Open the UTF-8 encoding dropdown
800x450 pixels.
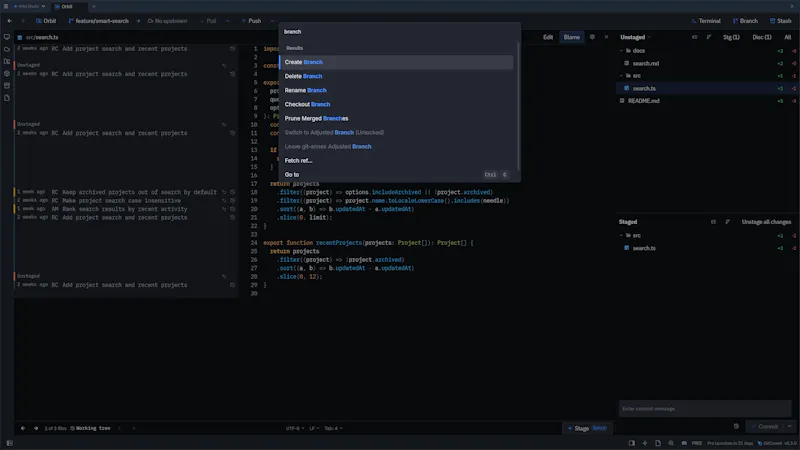pos(295,428)
